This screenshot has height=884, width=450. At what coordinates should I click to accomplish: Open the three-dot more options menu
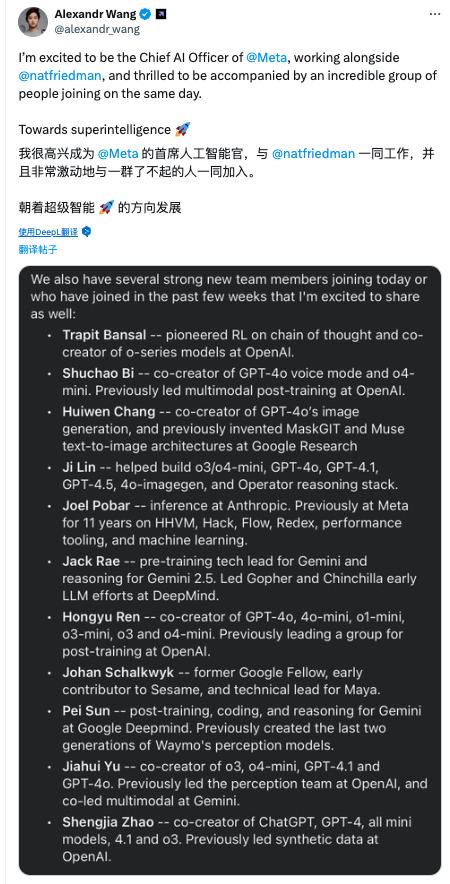tap(434, 14)
